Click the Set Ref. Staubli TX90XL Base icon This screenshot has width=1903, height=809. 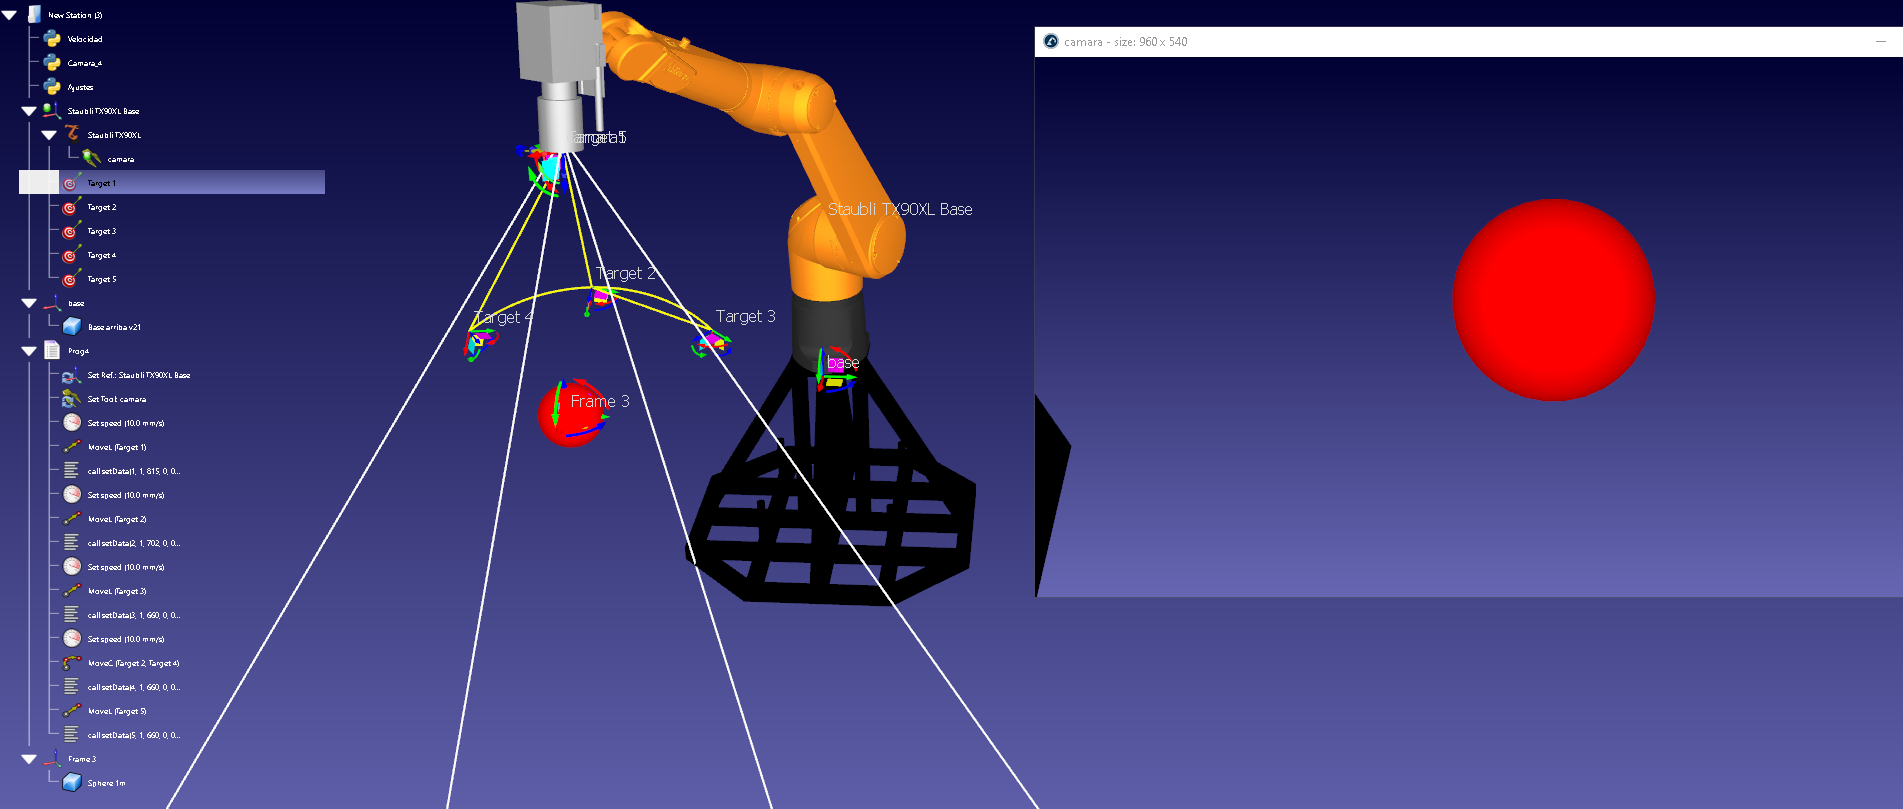(72, 375)
